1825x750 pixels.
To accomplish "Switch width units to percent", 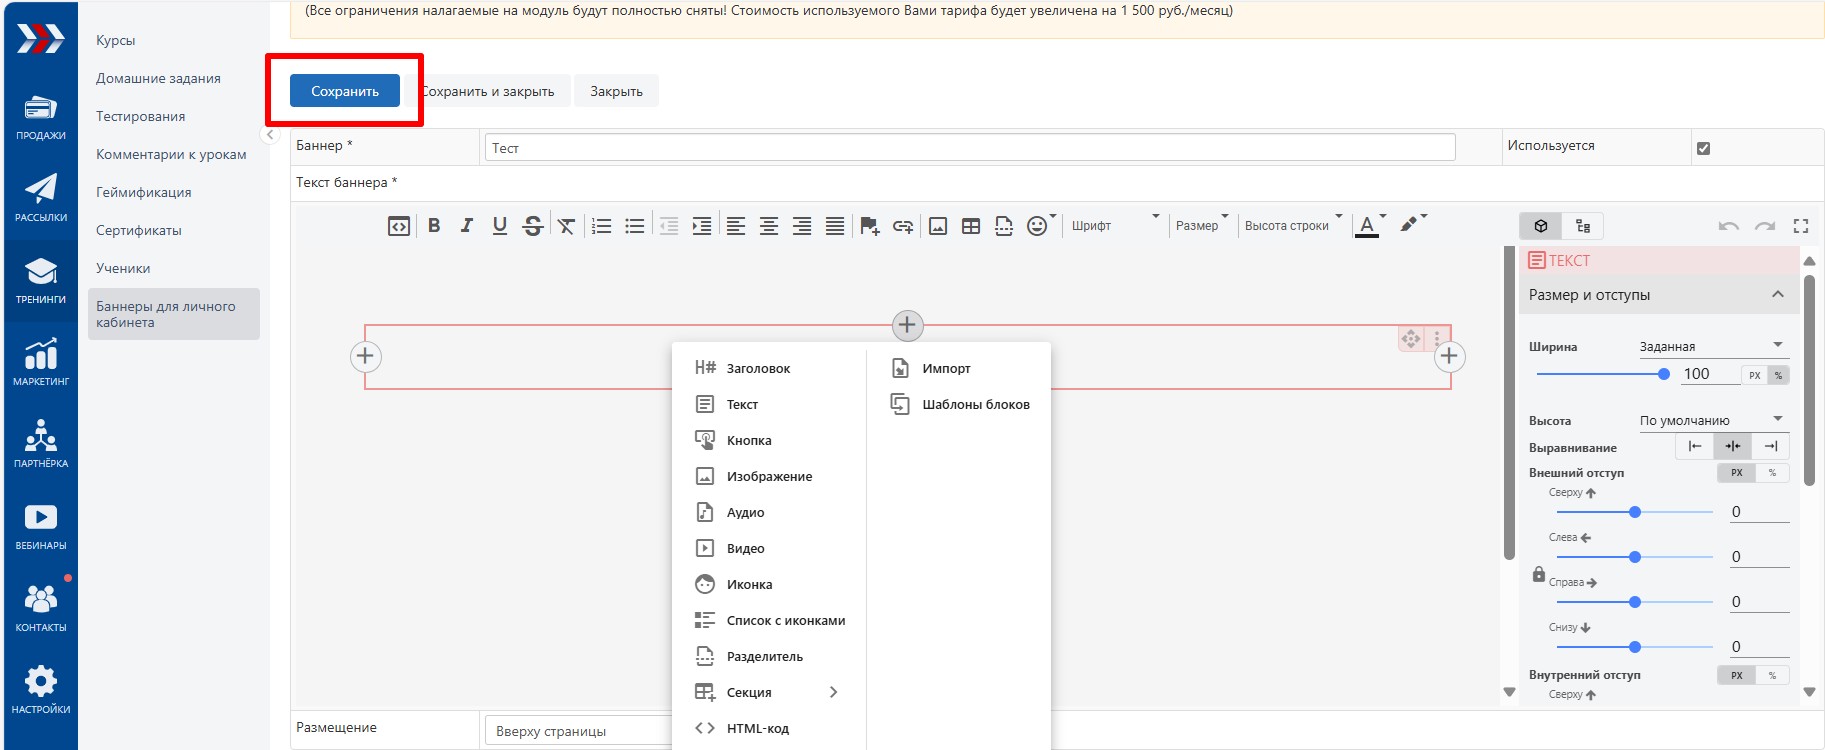I will [1778, 375].
